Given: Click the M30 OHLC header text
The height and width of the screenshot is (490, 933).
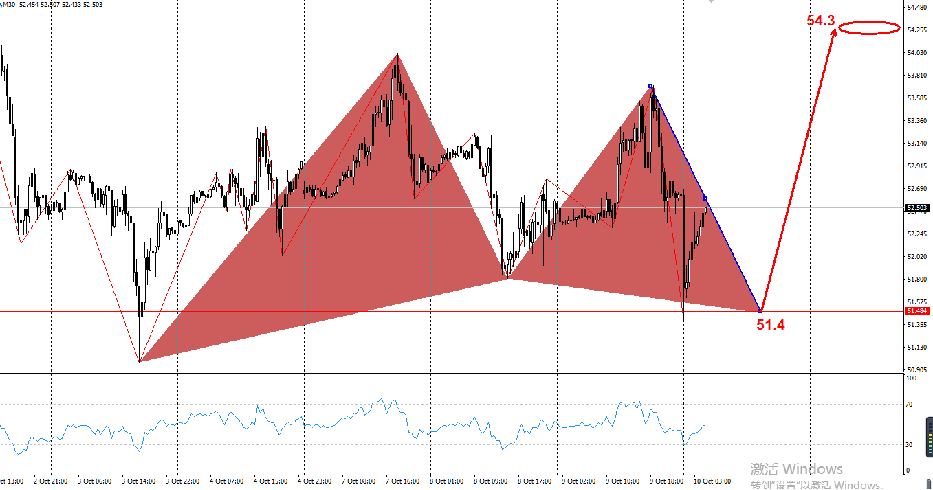Looking at the screenshot, I should (52, 4).
